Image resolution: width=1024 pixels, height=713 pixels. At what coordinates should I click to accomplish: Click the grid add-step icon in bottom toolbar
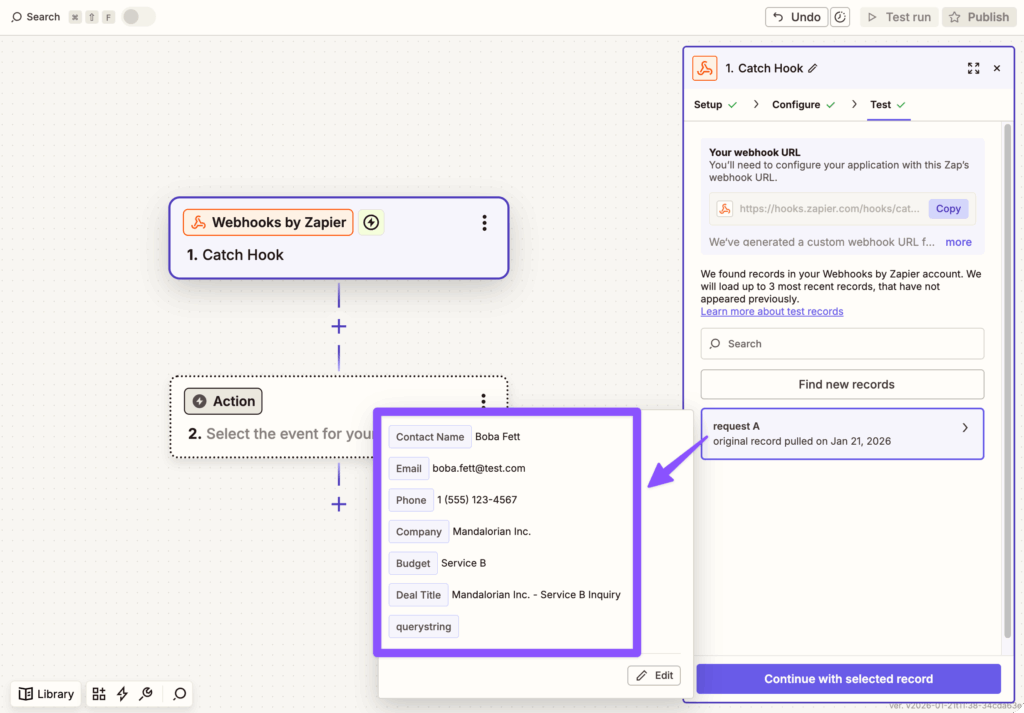coord(98,693)
